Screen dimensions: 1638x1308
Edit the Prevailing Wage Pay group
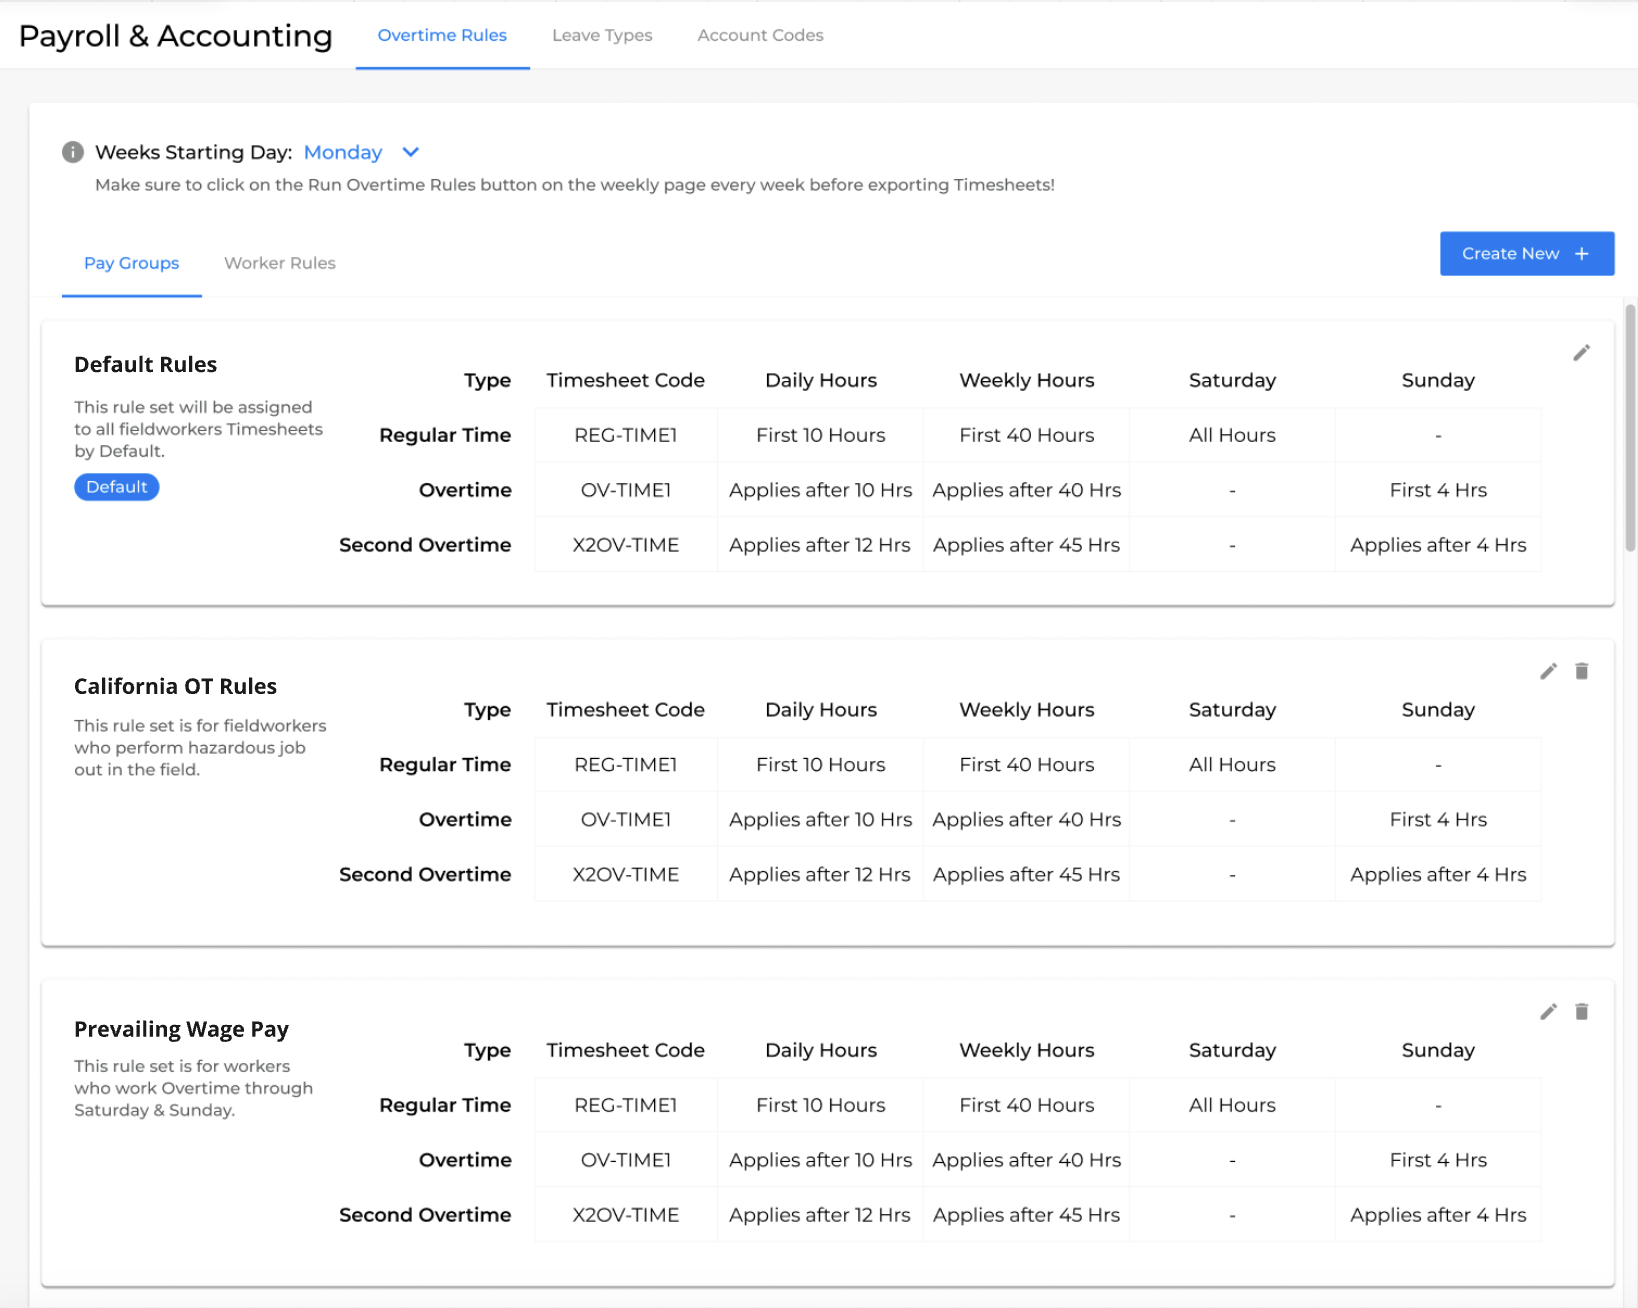pyautogui.click(x=1548, y=1012)
